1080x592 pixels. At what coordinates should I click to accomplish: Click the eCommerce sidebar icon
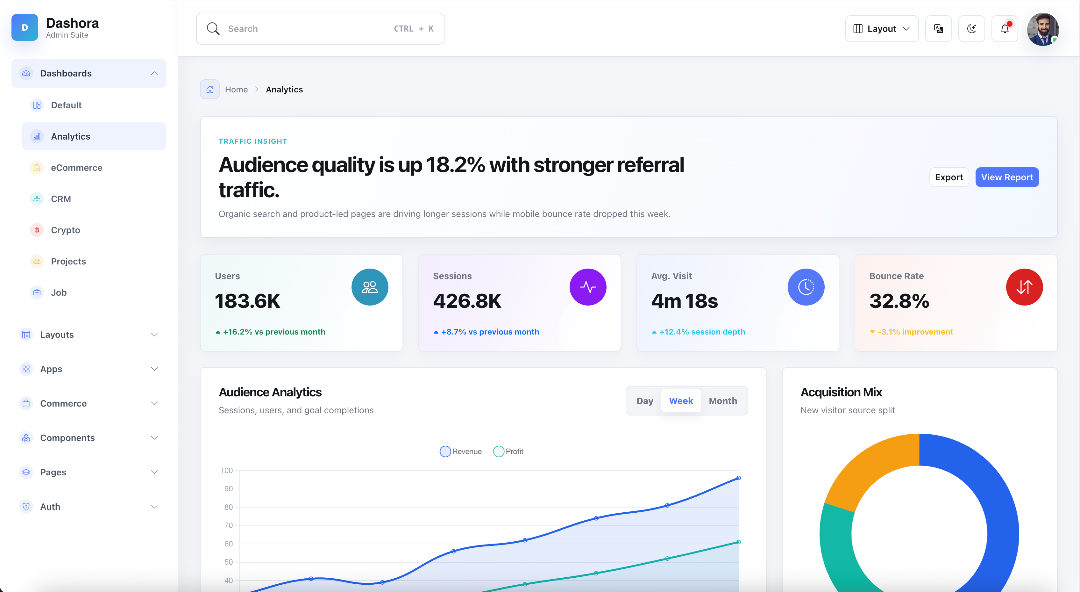click(37, 167)
